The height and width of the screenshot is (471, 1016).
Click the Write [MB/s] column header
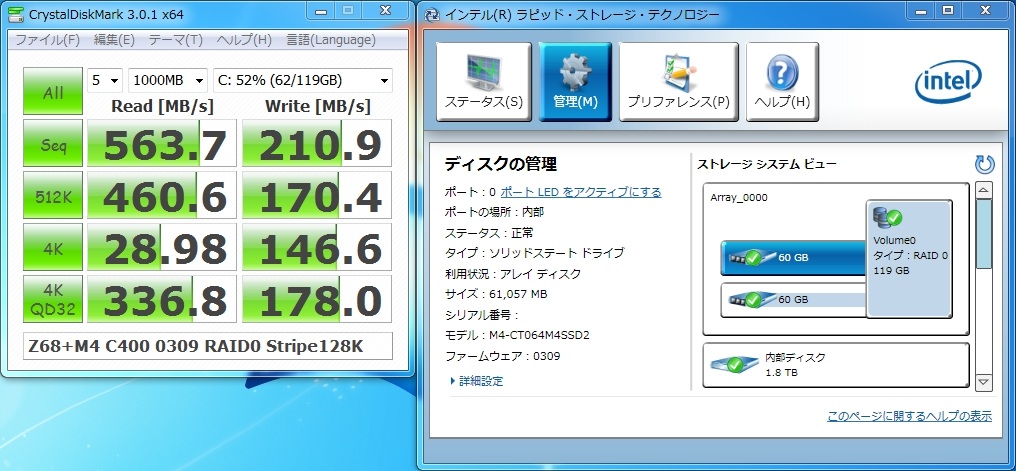pos(318,106)
